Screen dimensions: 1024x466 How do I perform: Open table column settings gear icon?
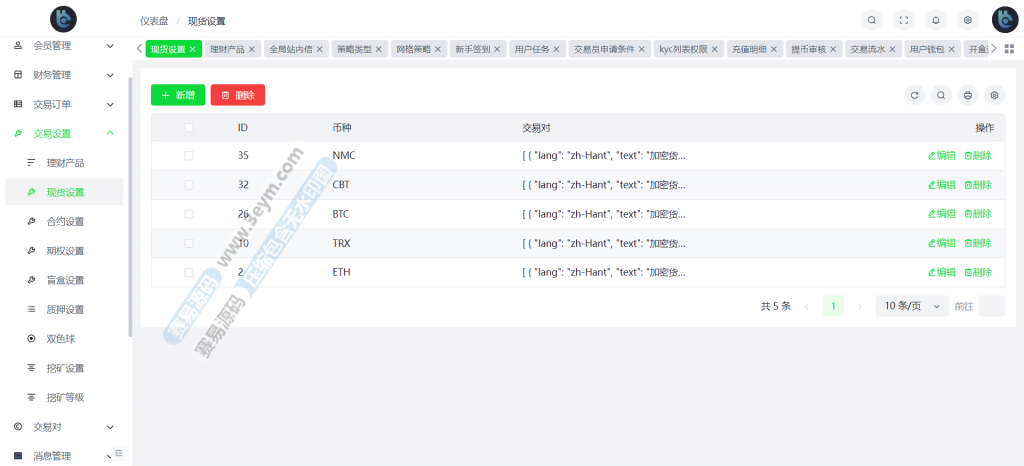994,95
